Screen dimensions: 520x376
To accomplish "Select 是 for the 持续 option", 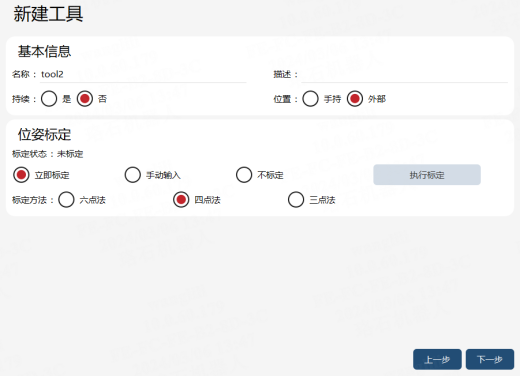I will (x=49, y=99).
